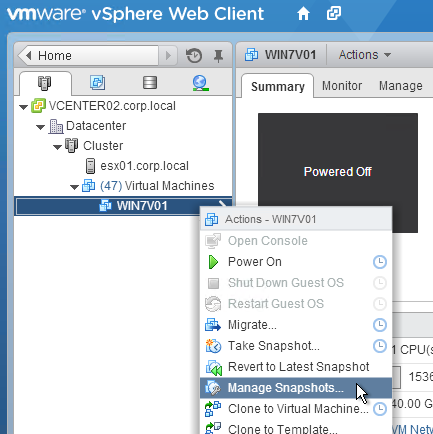Image resolution: width=433 pixels, height=434 pixels.
Task: Click the WIN7V01 VM icon in tree
Action: [x=106, y=206]
